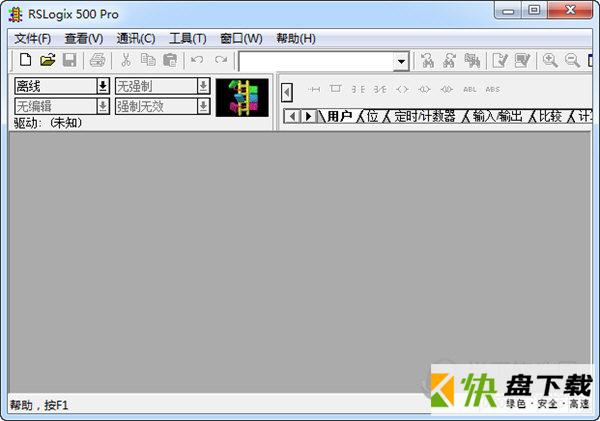
Task: Open the 无强制 forces dropdown
Action: [x=203, y=86]
